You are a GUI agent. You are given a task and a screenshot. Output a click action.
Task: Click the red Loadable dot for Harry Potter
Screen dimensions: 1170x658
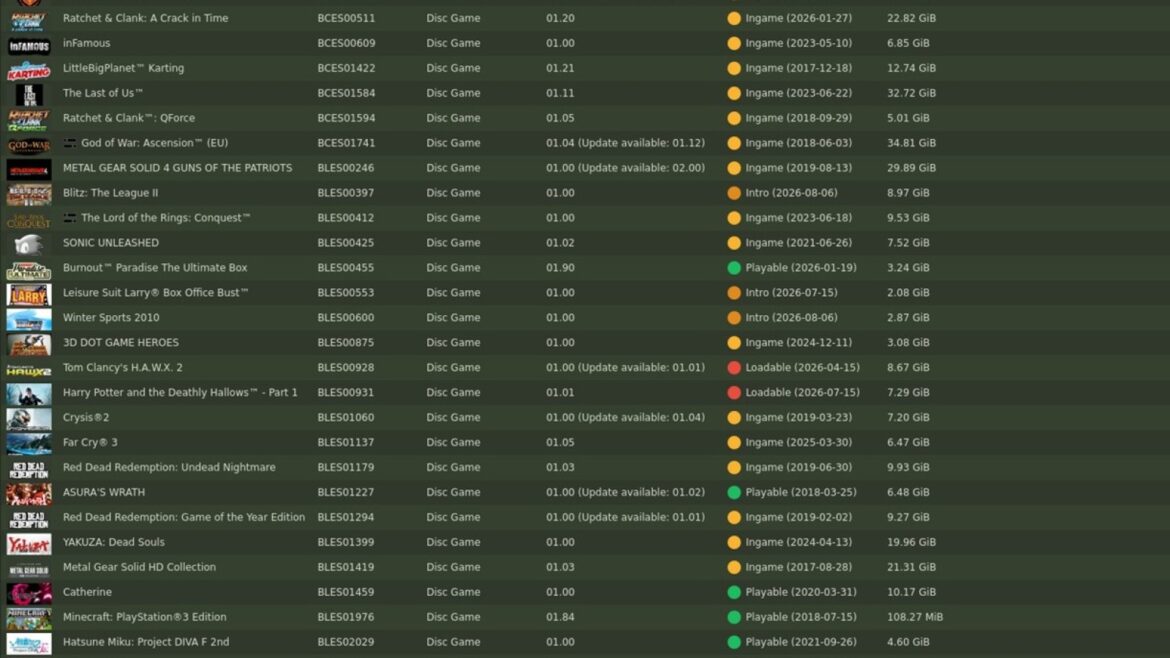tap(734, 392)
